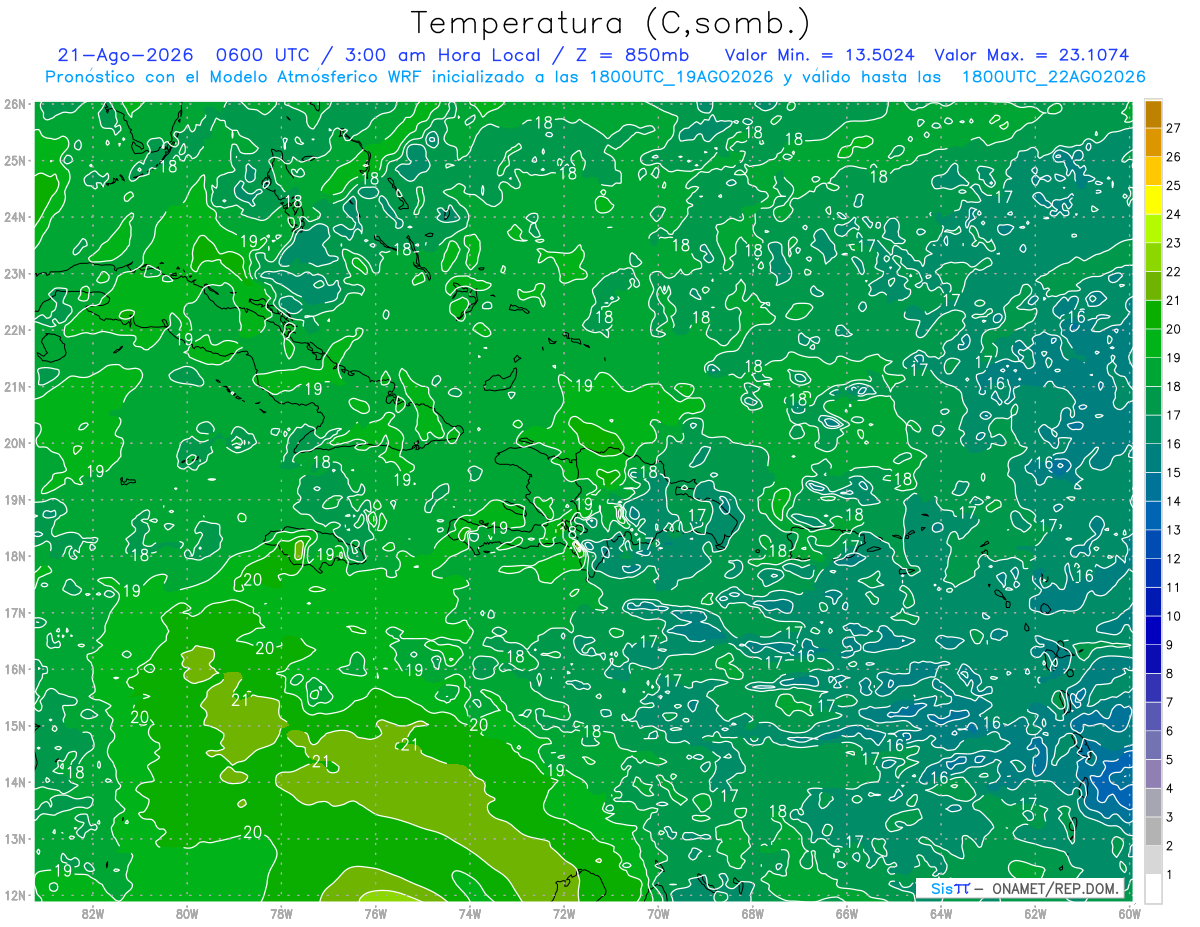
Task: Click the color-scale label 23
Action: tap(1173, 243)
